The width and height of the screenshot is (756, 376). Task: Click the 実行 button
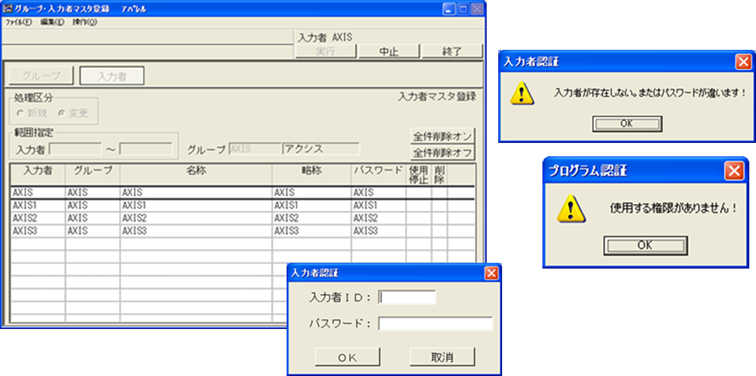click(325, 52)
